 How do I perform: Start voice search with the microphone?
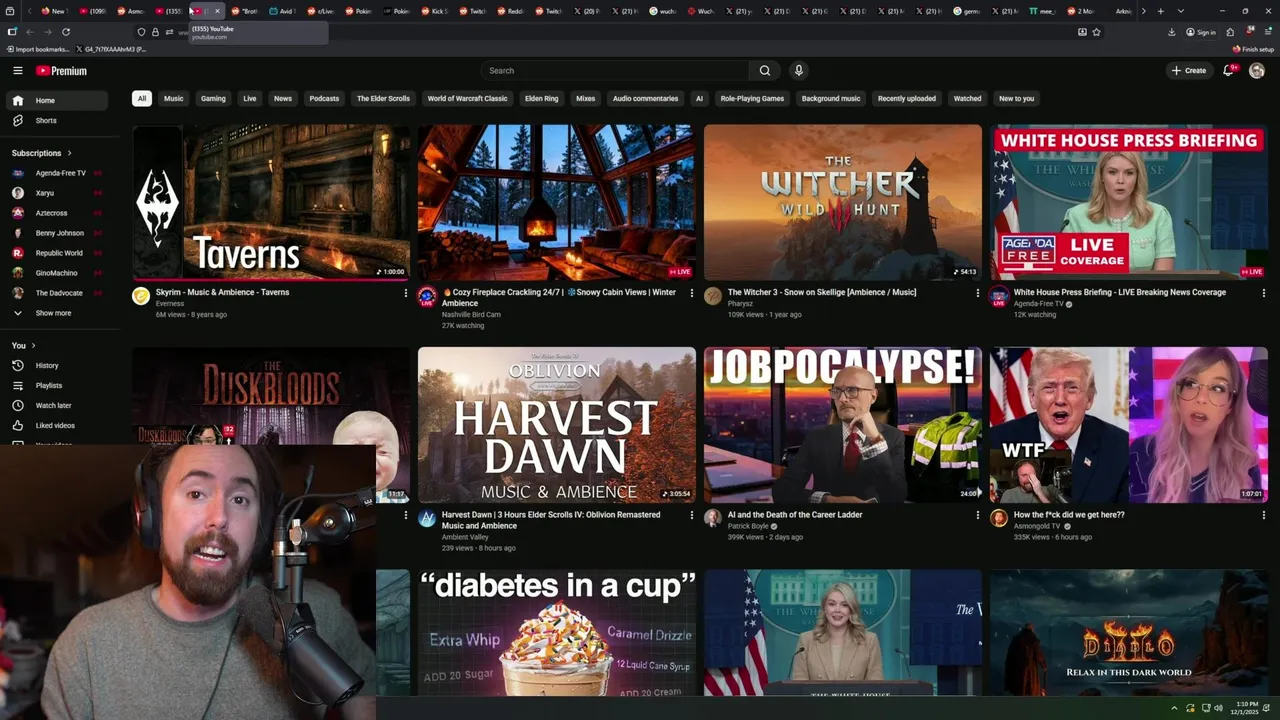[798, 70]
